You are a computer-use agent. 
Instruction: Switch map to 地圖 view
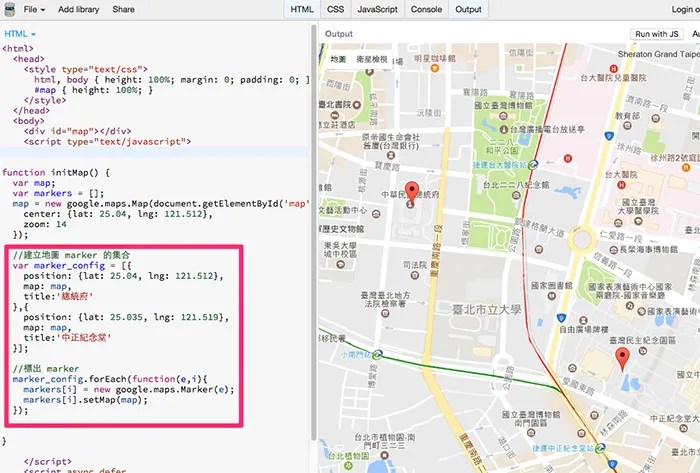[x=338, y=59]
